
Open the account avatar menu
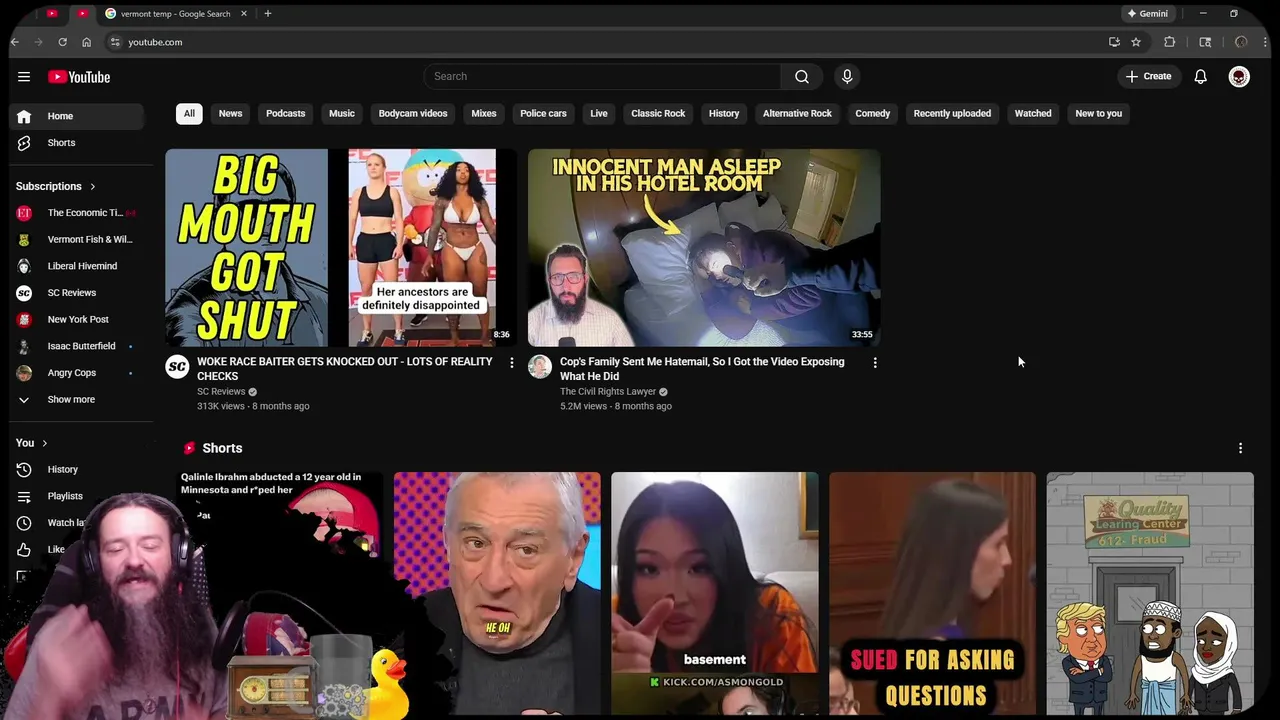(1239, 77)
